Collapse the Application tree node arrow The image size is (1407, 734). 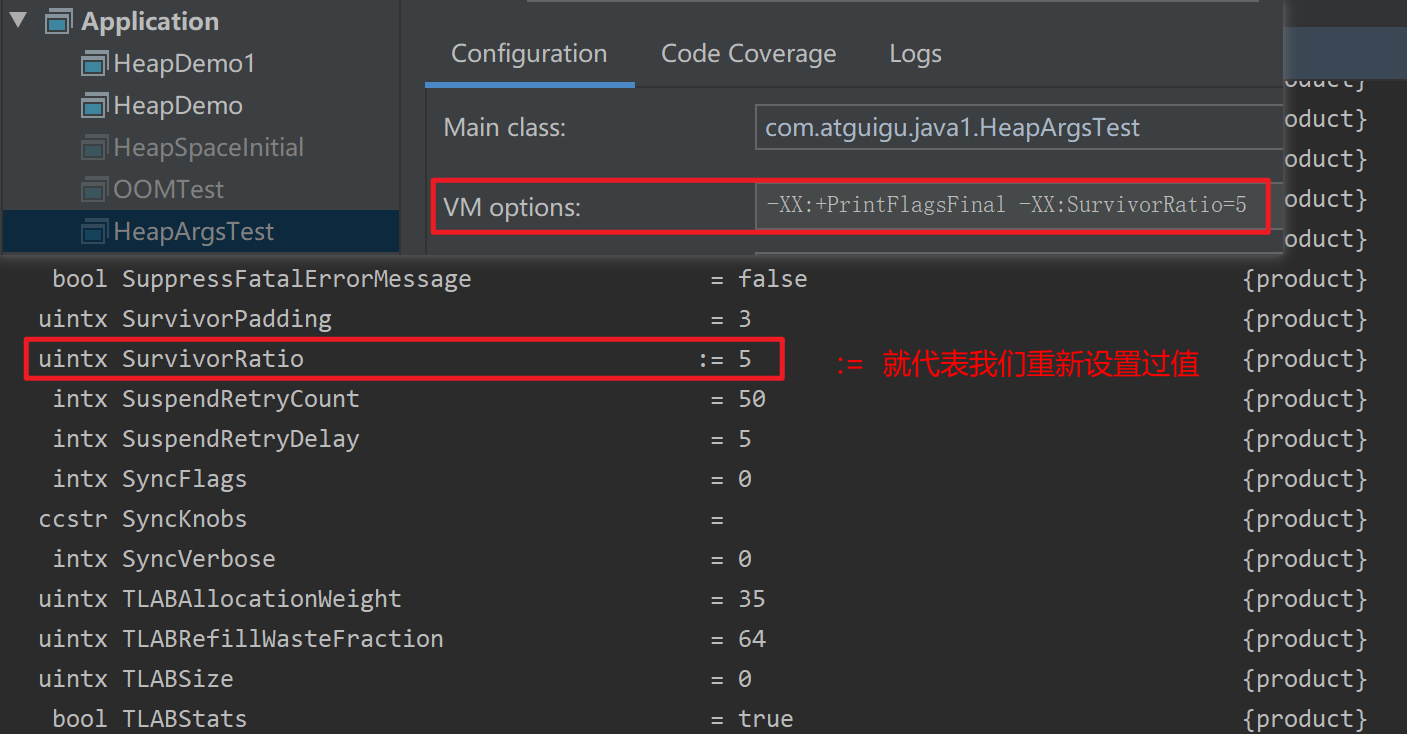[x=18, y=21]
